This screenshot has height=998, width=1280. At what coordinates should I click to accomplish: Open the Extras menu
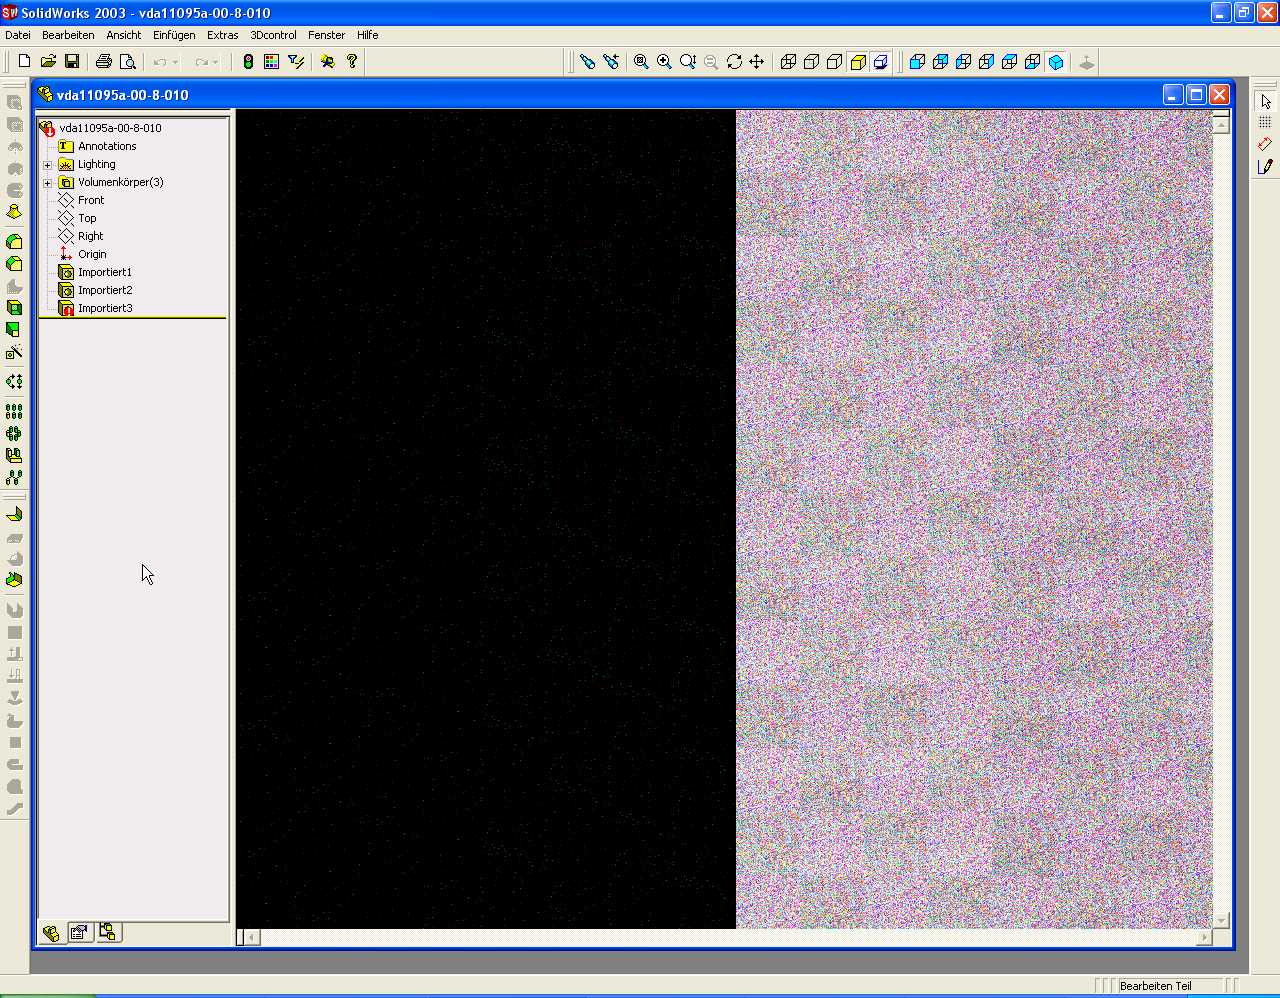point(223,35)
